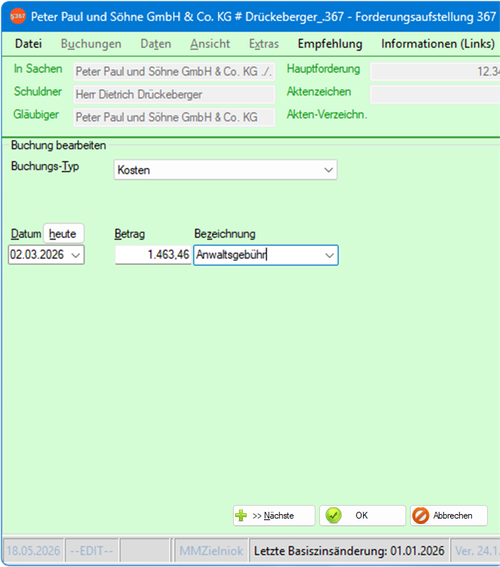Click the Letzte Basiszinsänderung status entry
The height and width of the screenshot is (567, 500).
[349, 551]
